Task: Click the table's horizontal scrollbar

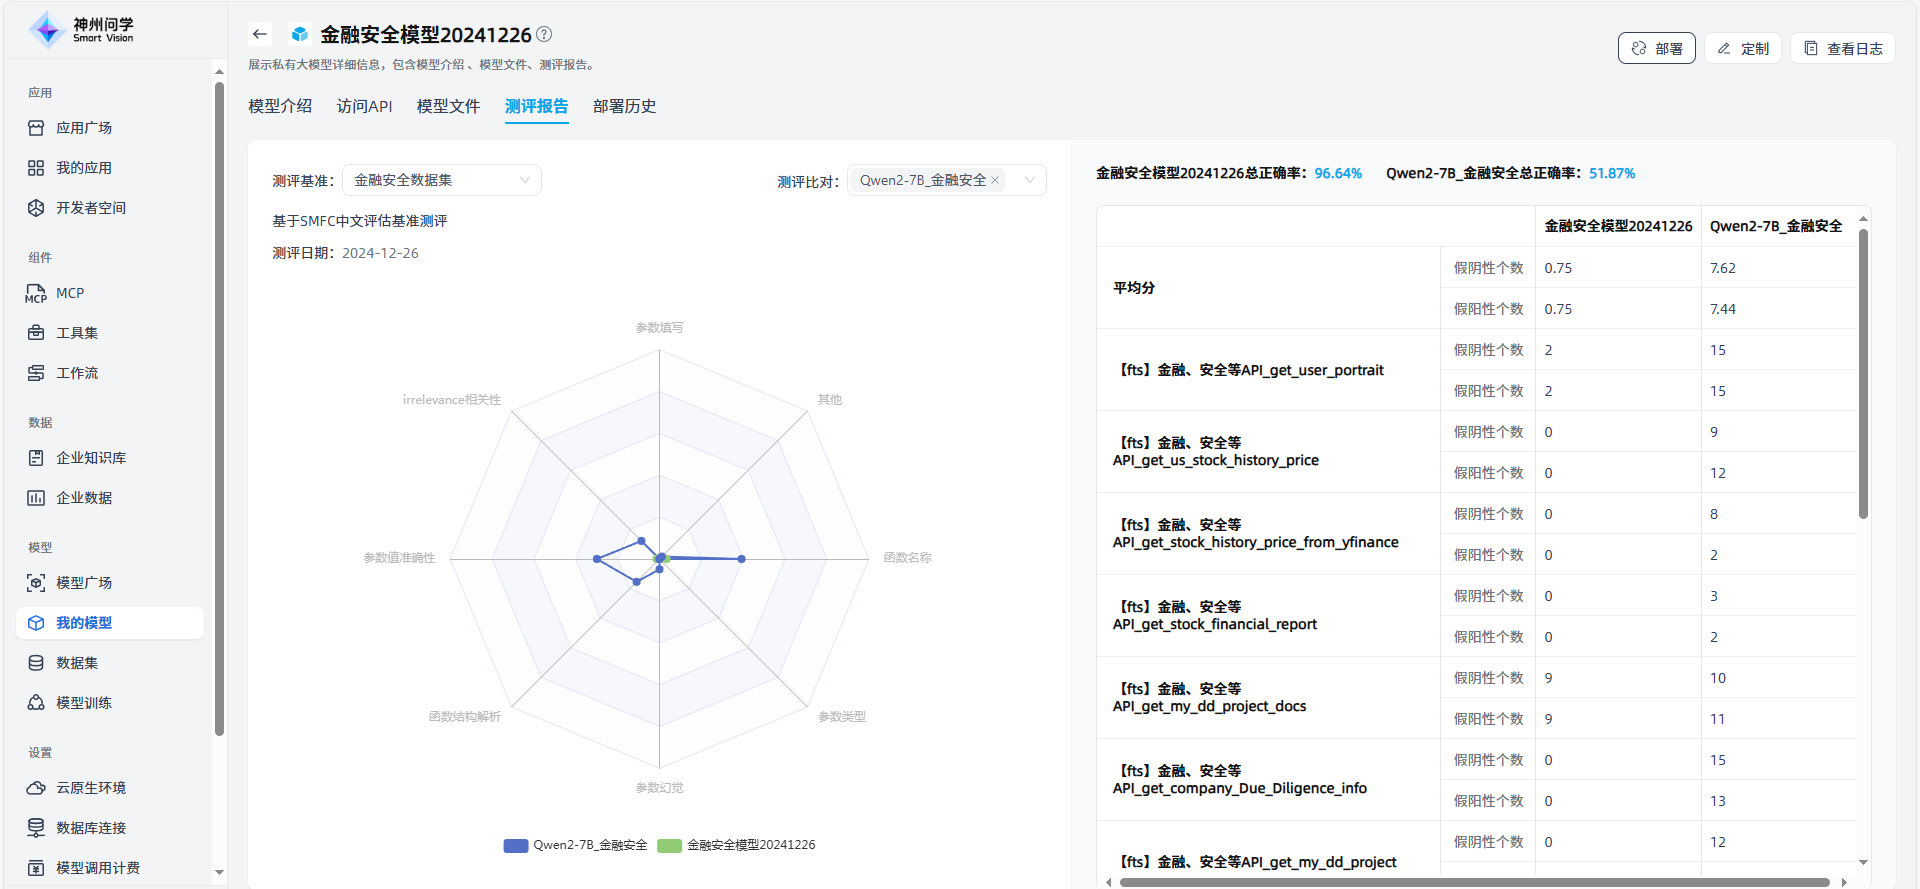Action: coord(1474,882)
